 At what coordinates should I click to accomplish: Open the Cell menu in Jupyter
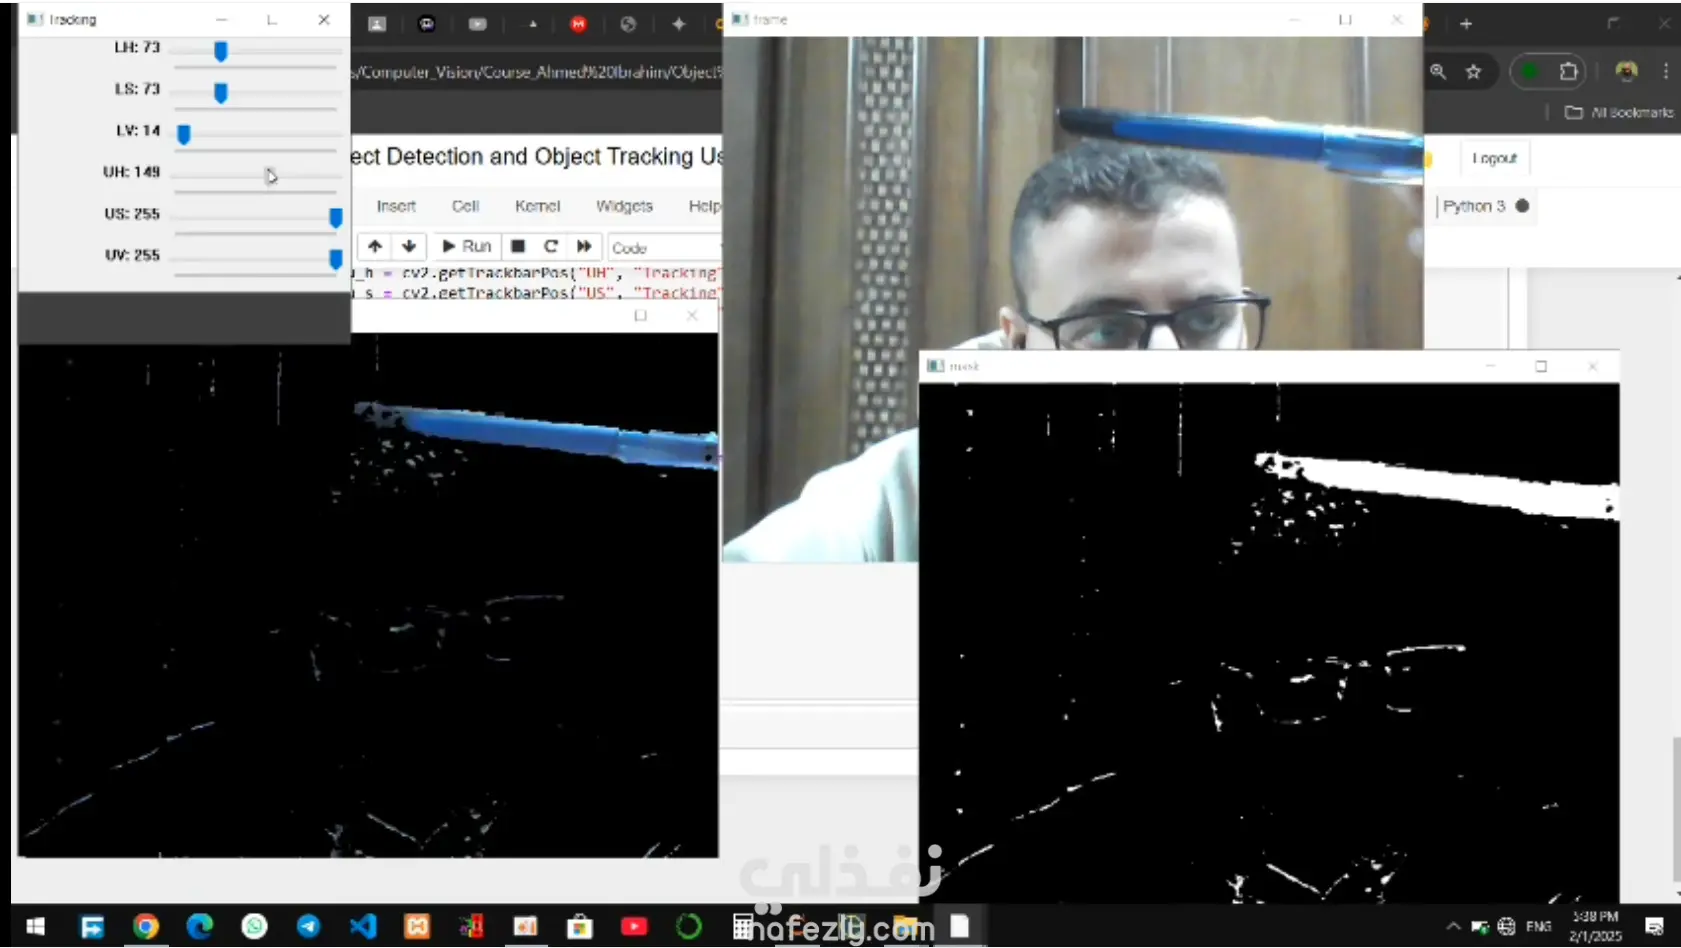pyautogui.click(x=465, y=206)
